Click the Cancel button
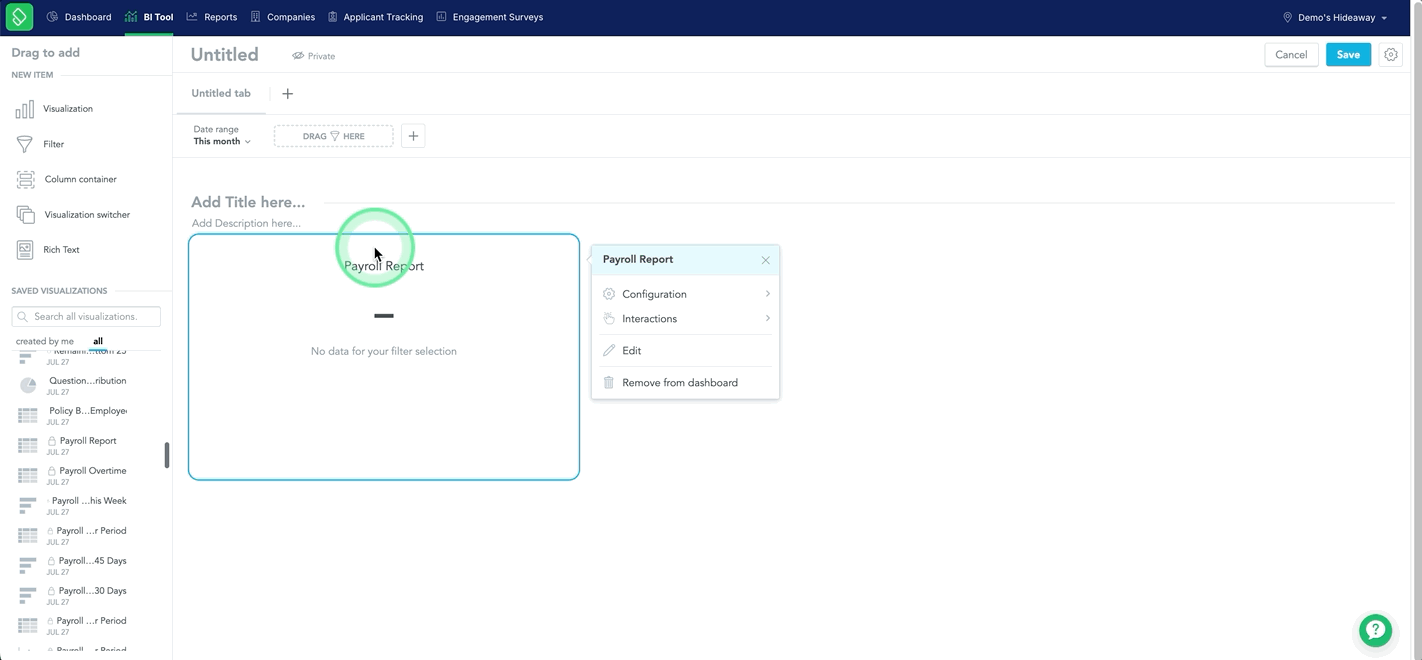Image resolution: width=1422 pixels, height=660 pixels. tap(1291, 55)
